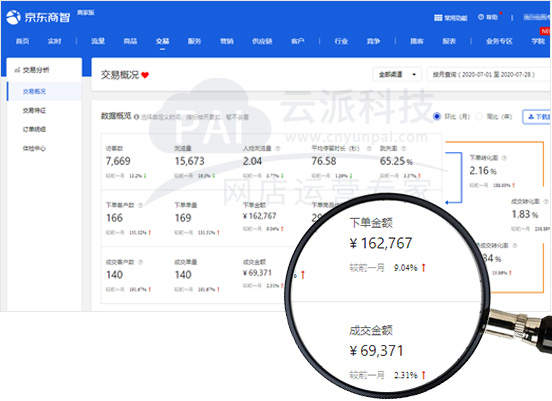Open 订单明细 in the sidebar

[34, 129]
